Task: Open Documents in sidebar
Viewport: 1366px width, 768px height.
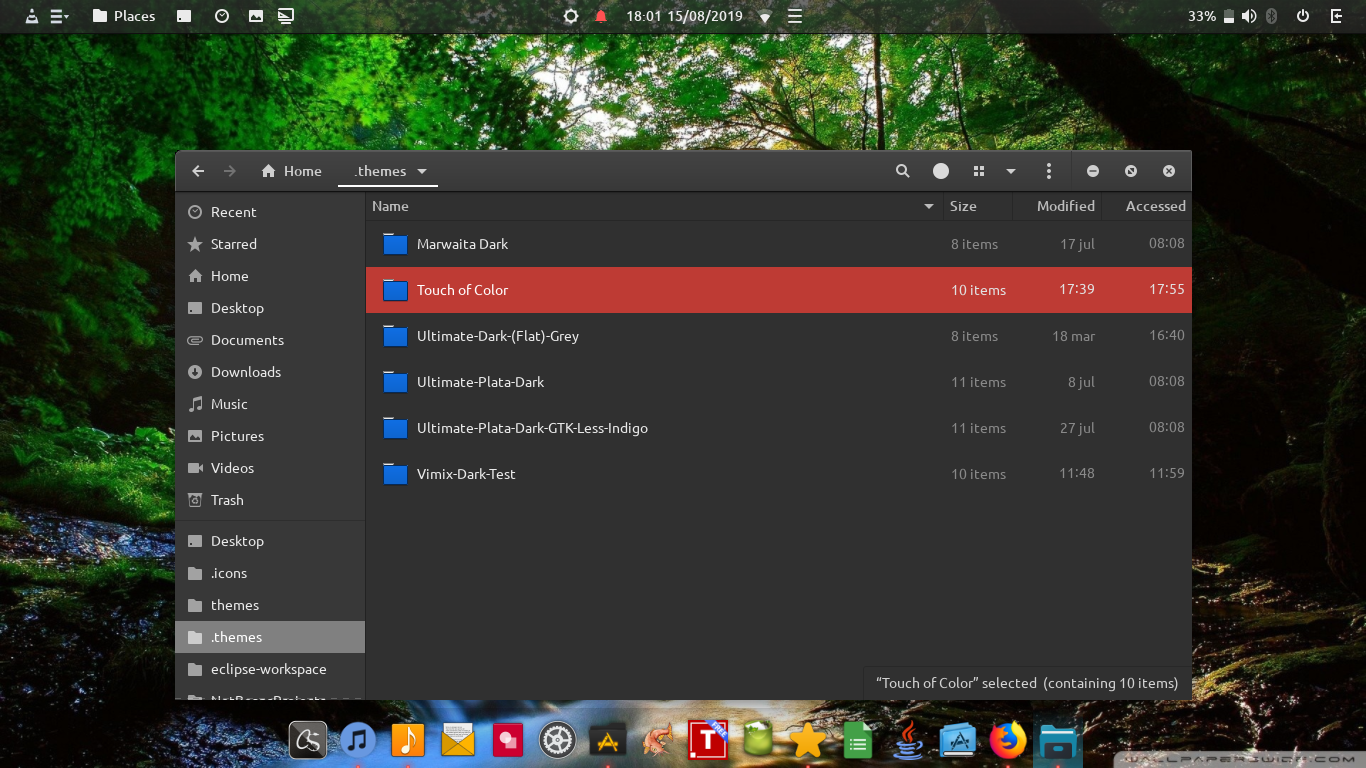Action: [x=270, y=340]
